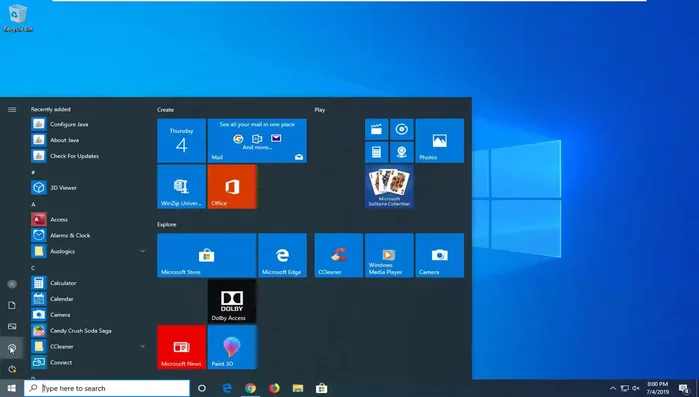The image size is (699, 397).
Task: Focus the Type here to search box
Action: (x=107, y=389)
